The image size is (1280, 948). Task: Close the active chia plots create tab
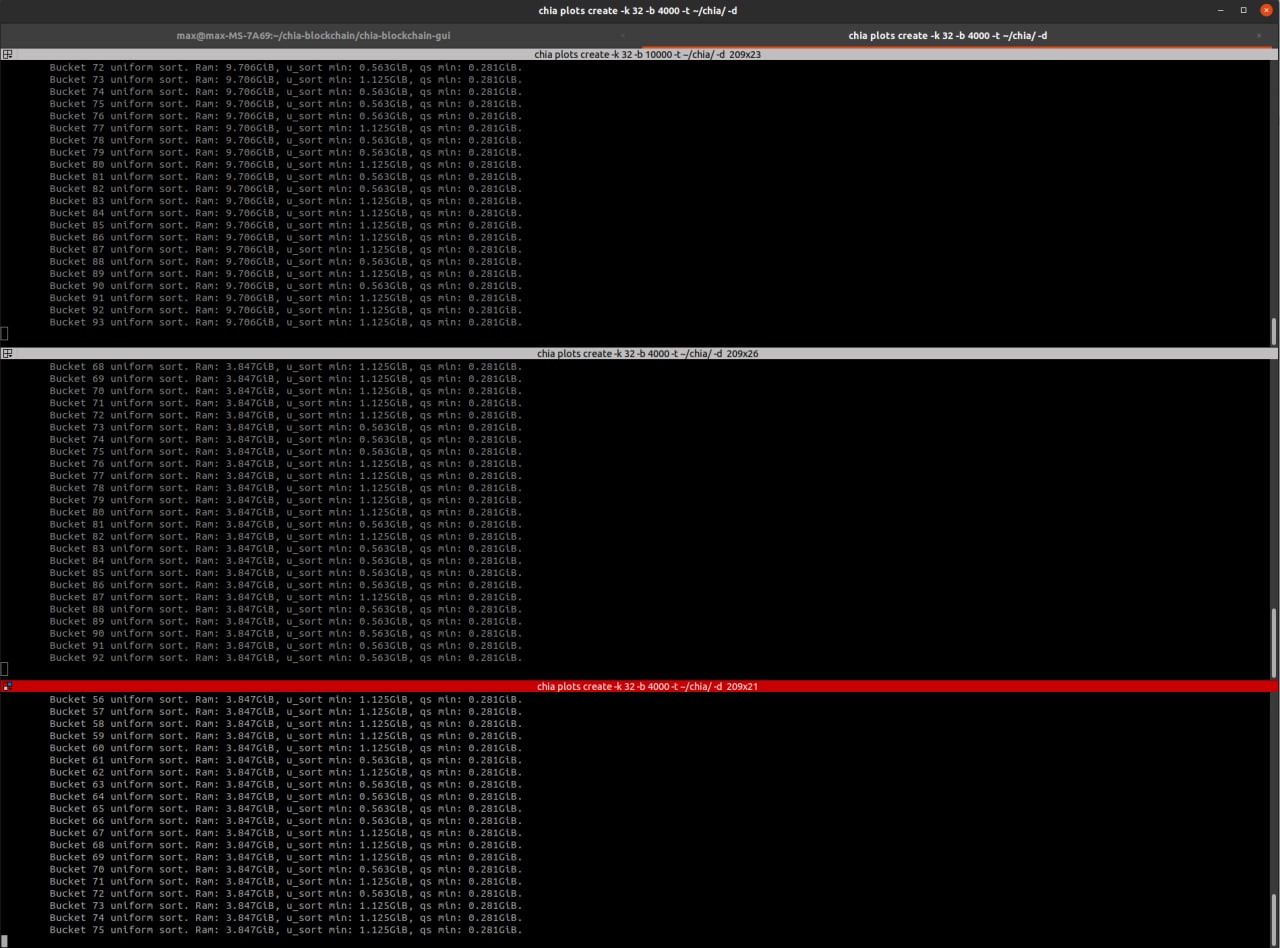point(1259,35)
